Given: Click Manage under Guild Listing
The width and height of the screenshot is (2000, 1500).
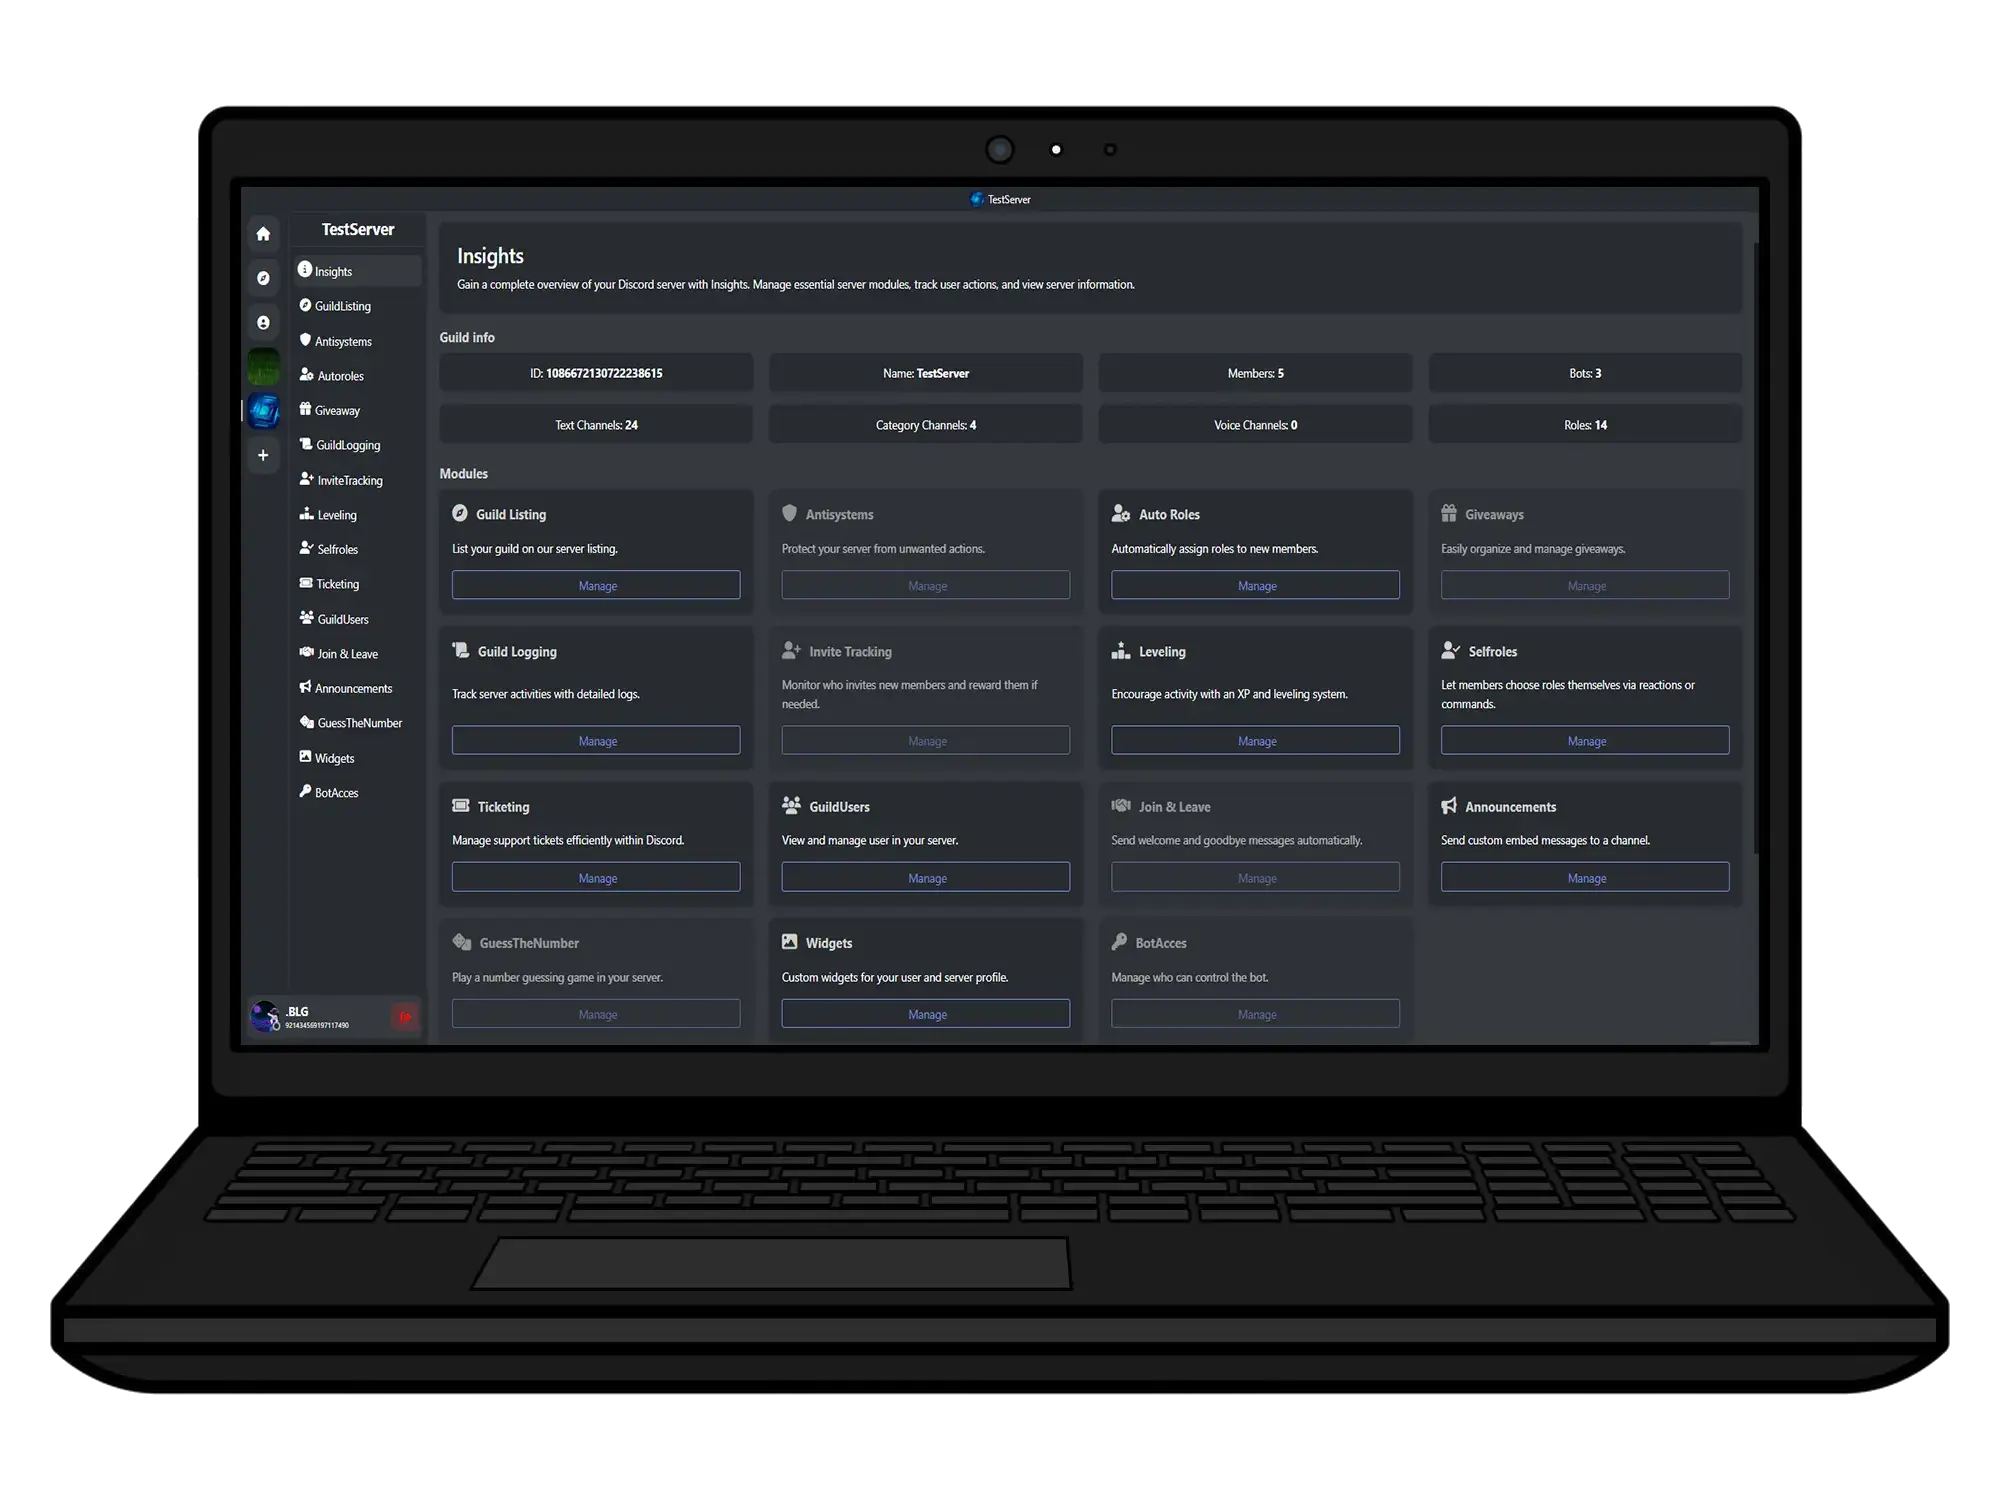Looking at the screenshot, I should 596,586.
